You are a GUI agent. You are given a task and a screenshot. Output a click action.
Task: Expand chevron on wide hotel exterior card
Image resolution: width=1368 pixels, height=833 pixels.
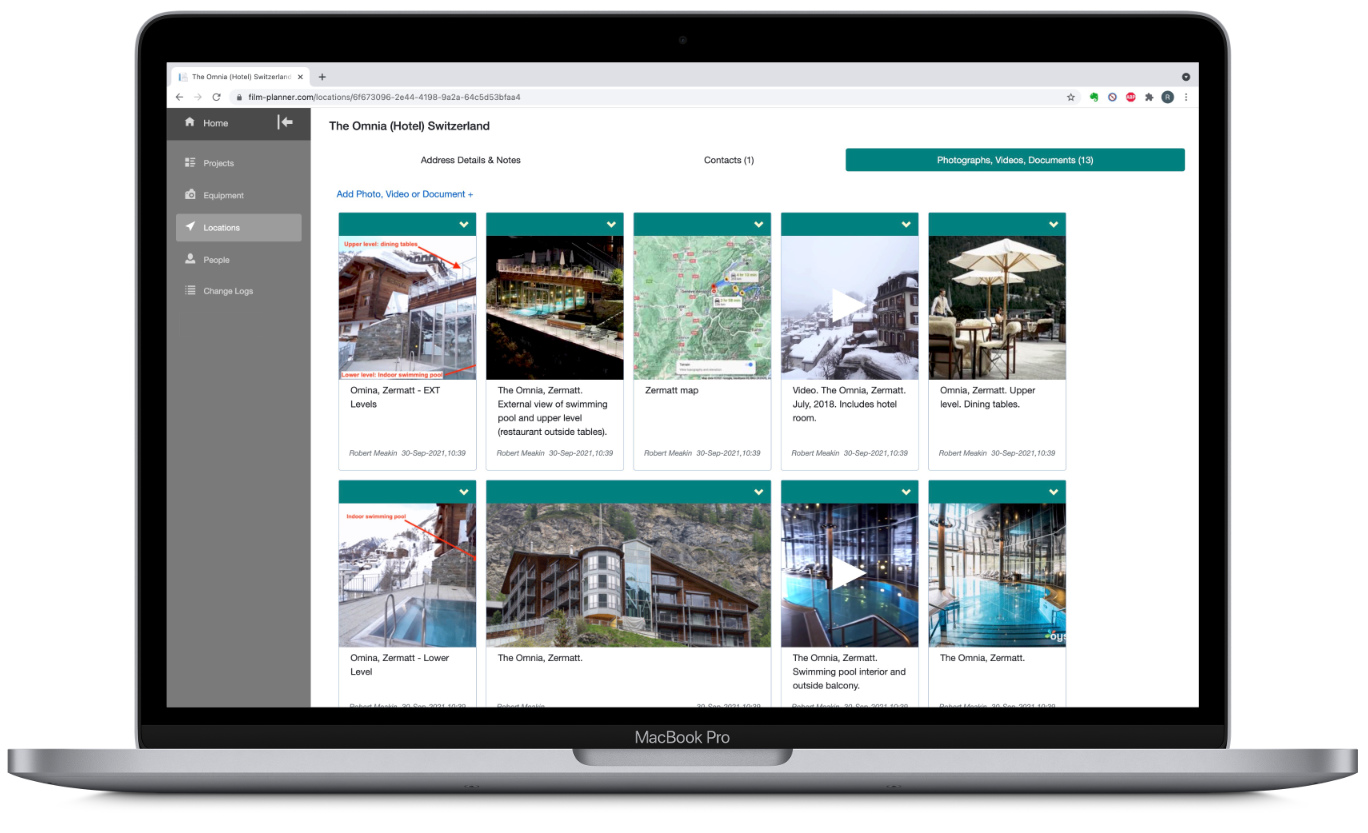tap(759, 492)
